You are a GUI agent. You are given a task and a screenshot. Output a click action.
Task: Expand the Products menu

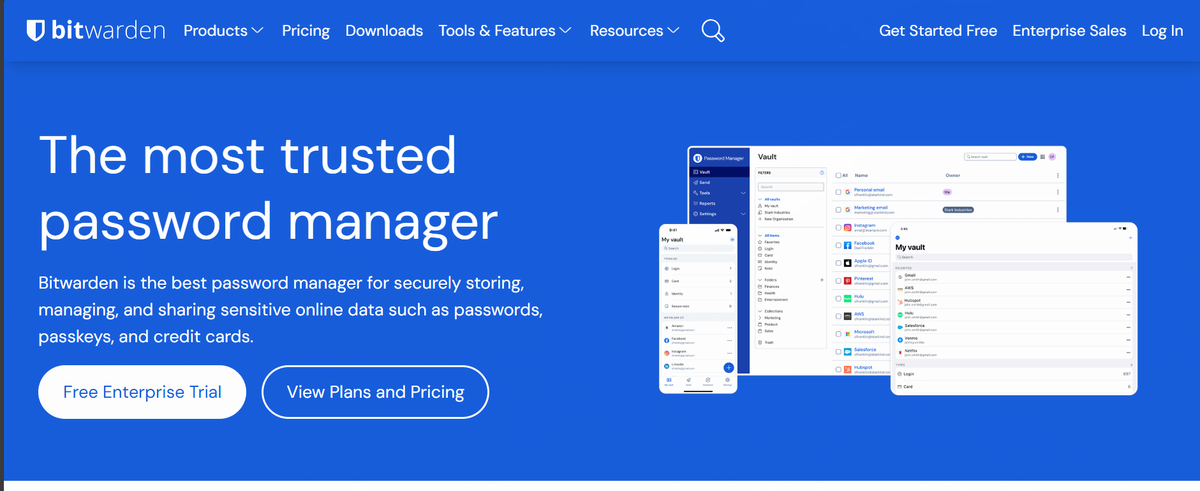[x=224, y=31]
